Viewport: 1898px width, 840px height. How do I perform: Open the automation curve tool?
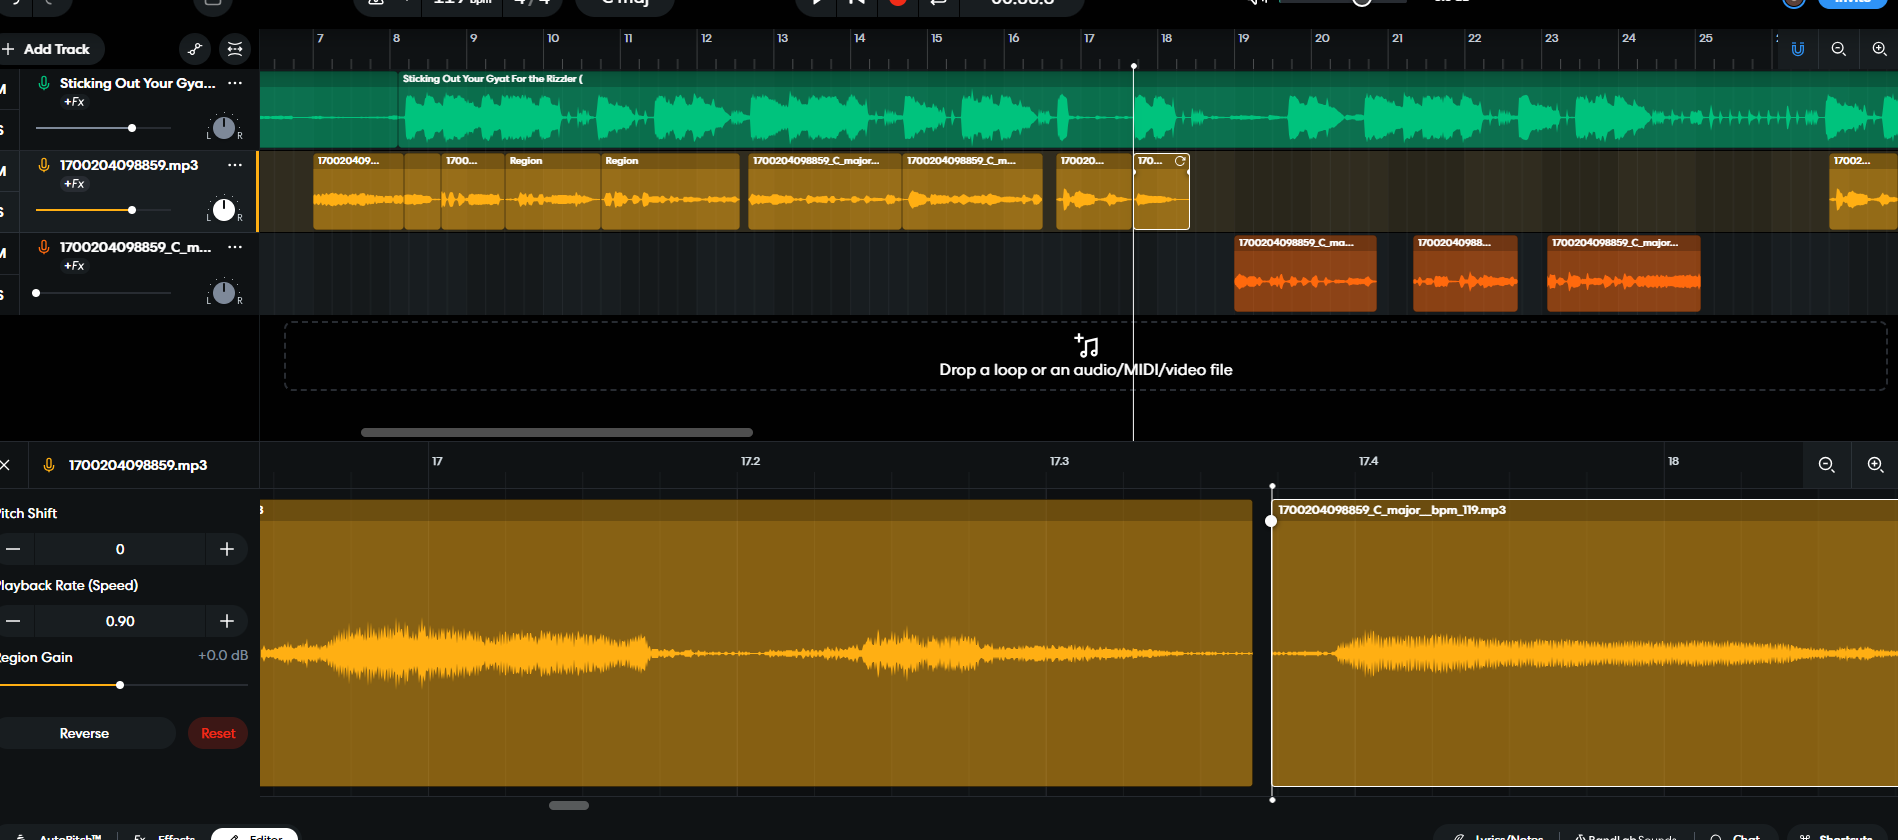tap(195, 49)
